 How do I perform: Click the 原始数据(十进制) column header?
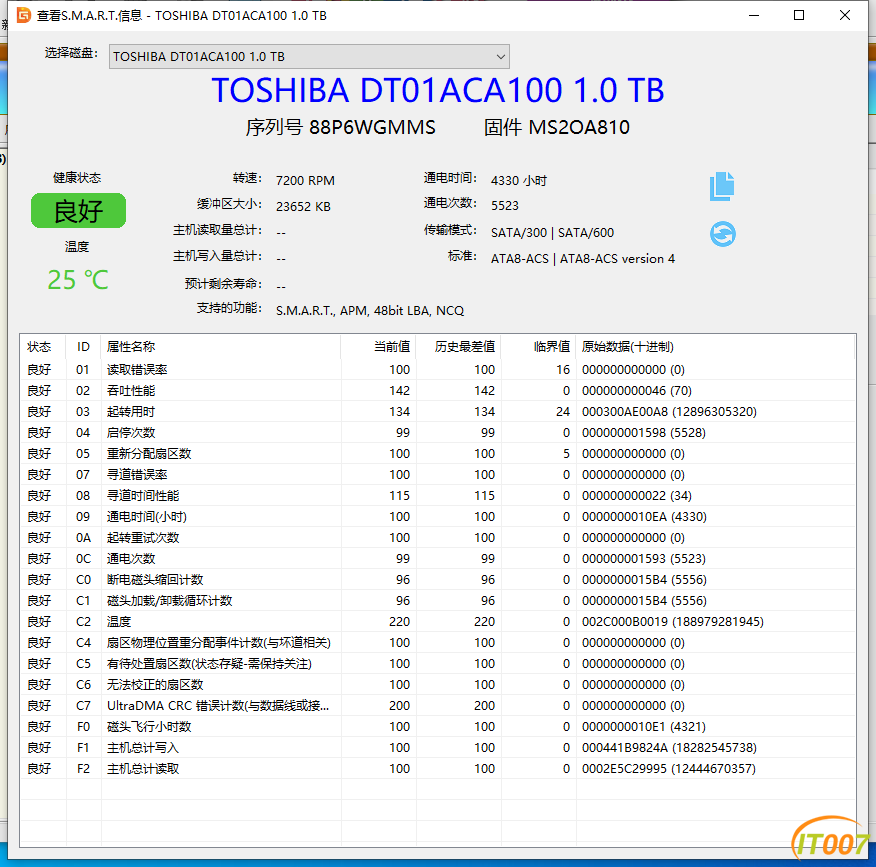click(715, 346)
